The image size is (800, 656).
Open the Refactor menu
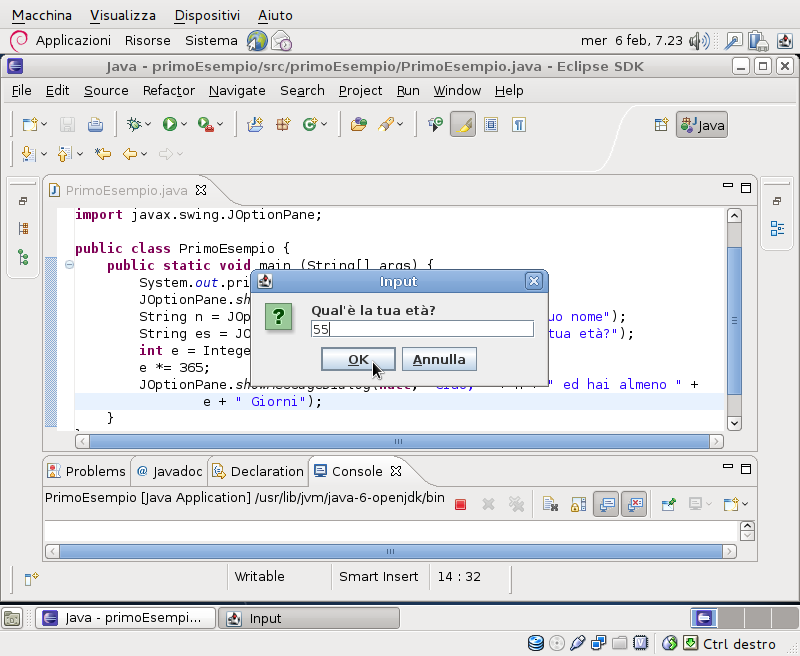point(168,90)
